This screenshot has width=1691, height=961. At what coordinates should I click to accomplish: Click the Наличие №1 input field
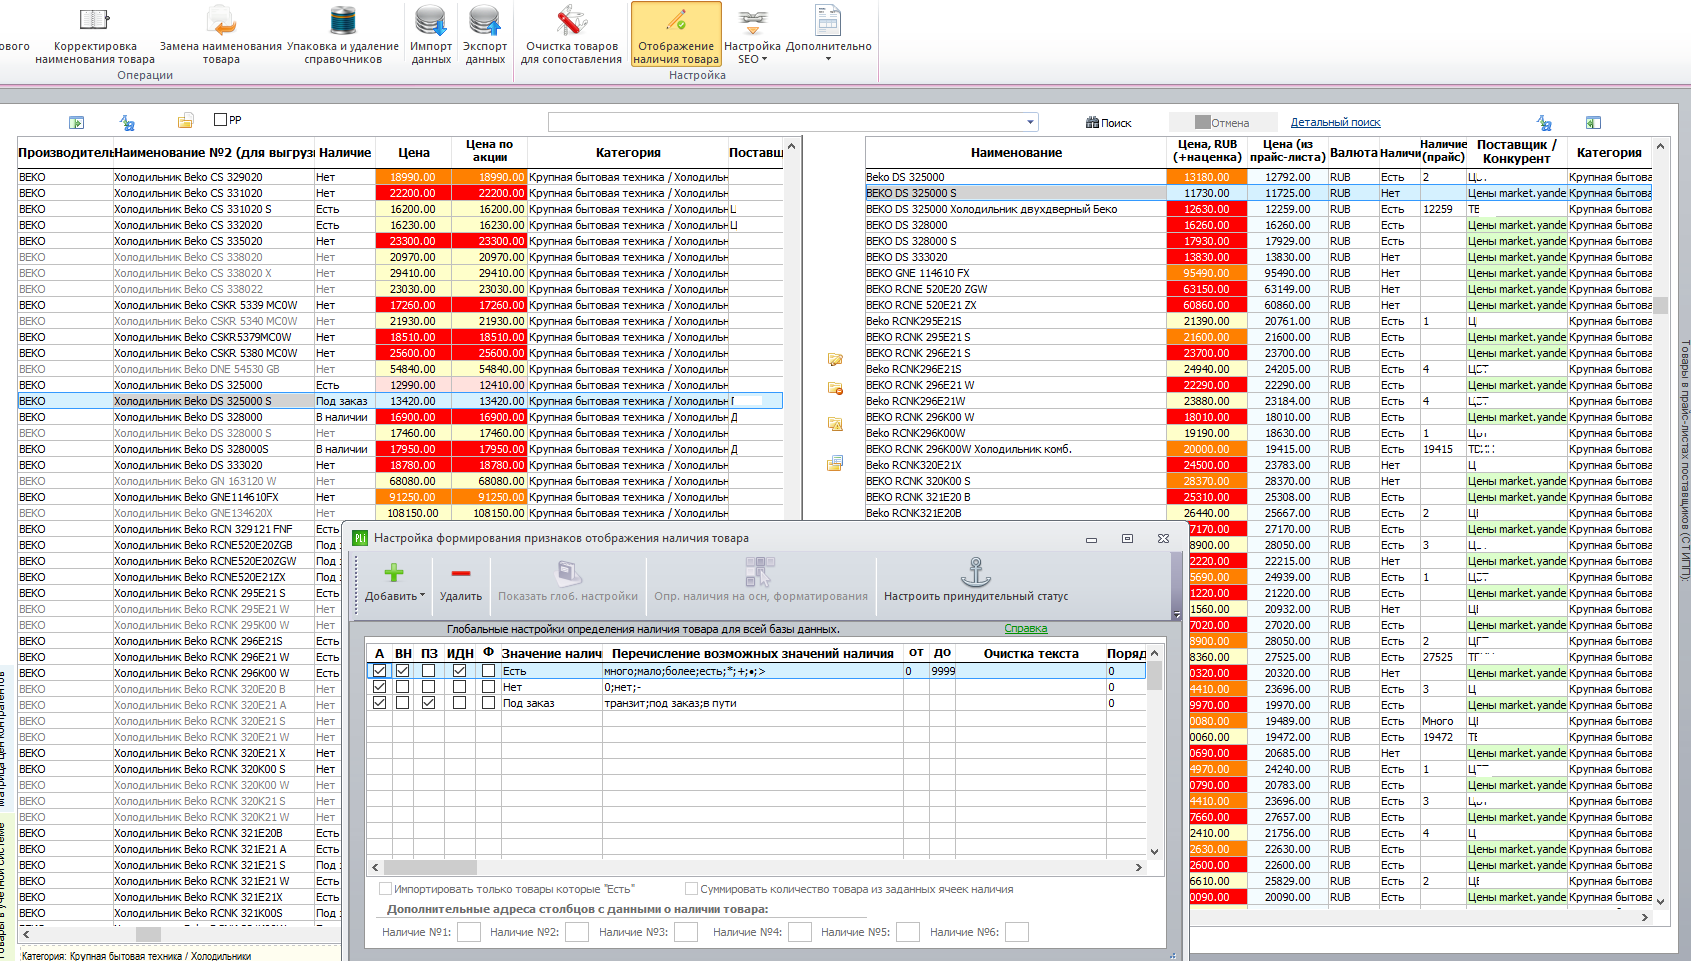coord(468,932)
